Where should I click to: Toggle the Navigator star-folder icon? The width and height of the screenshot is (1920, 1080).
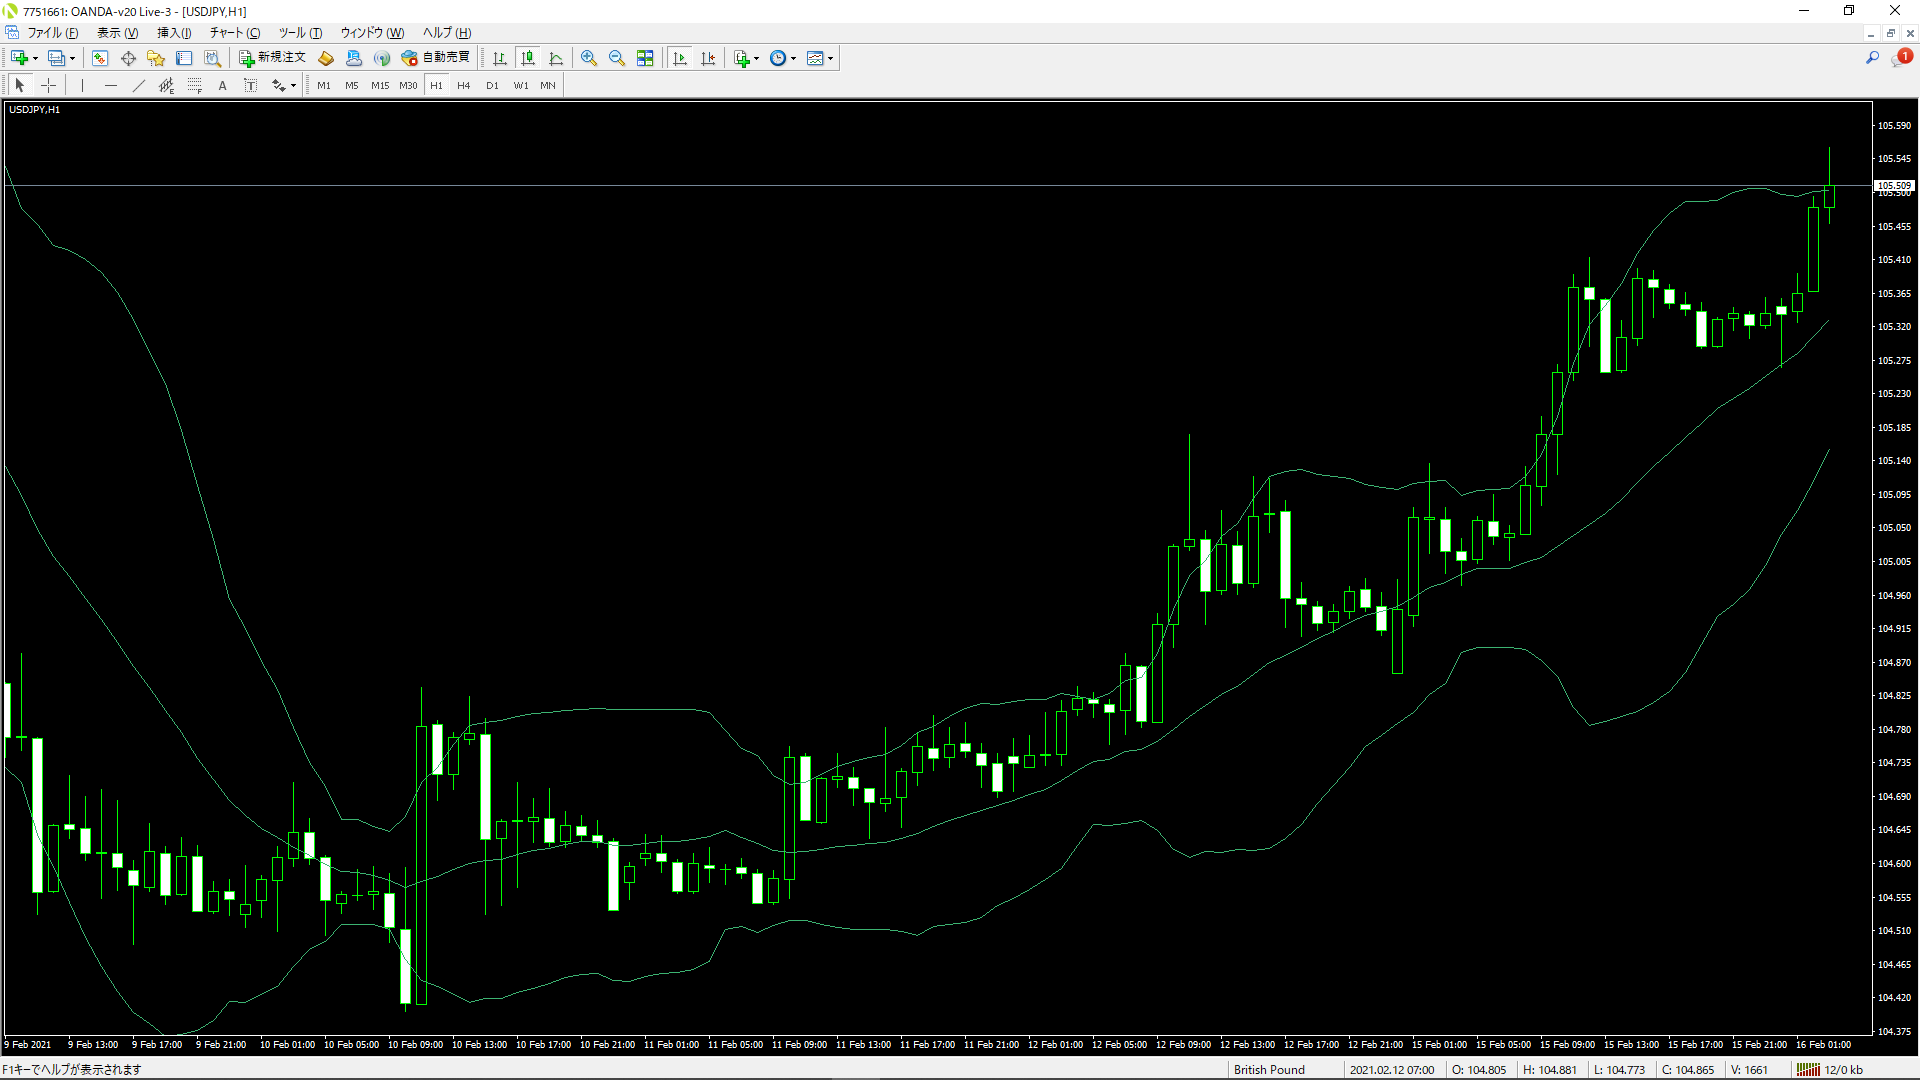[x=156, y=58]
